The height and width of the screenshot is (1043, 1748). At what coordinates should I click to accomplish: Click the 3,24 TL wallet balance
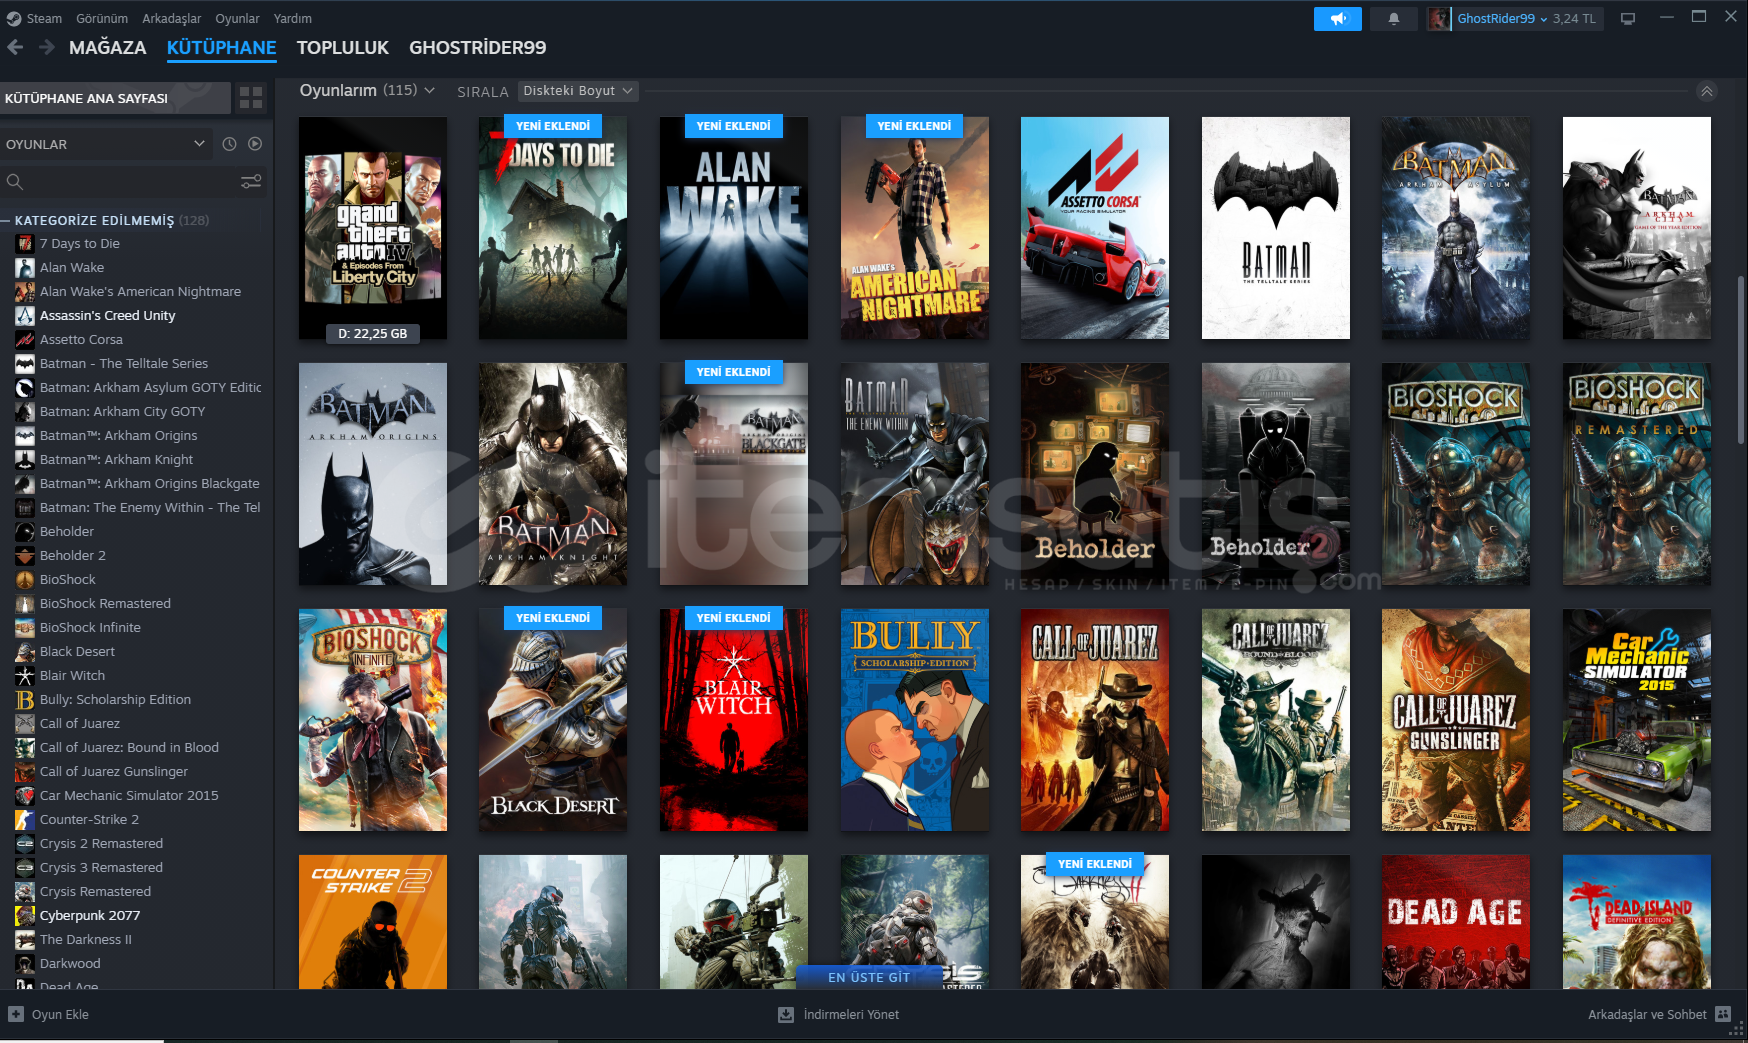click(x=1574, y=19)
